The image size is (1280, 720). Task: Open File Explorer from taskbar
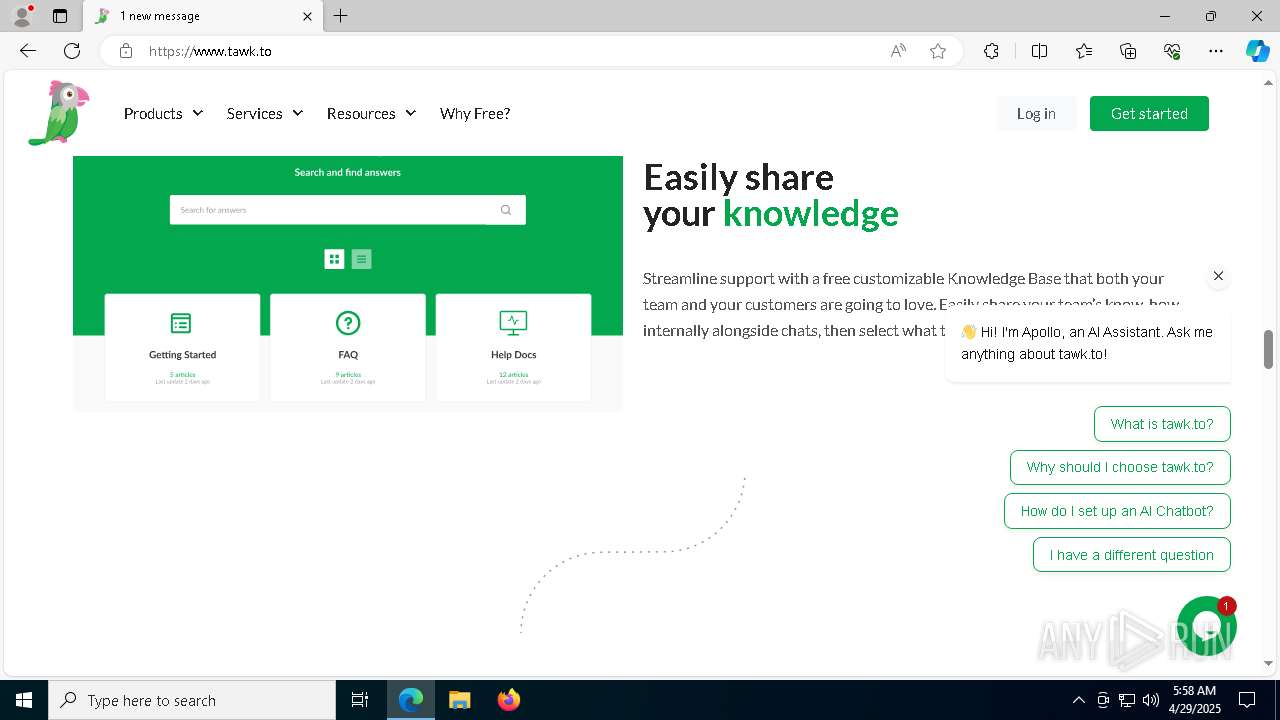[x=459, y=700]
